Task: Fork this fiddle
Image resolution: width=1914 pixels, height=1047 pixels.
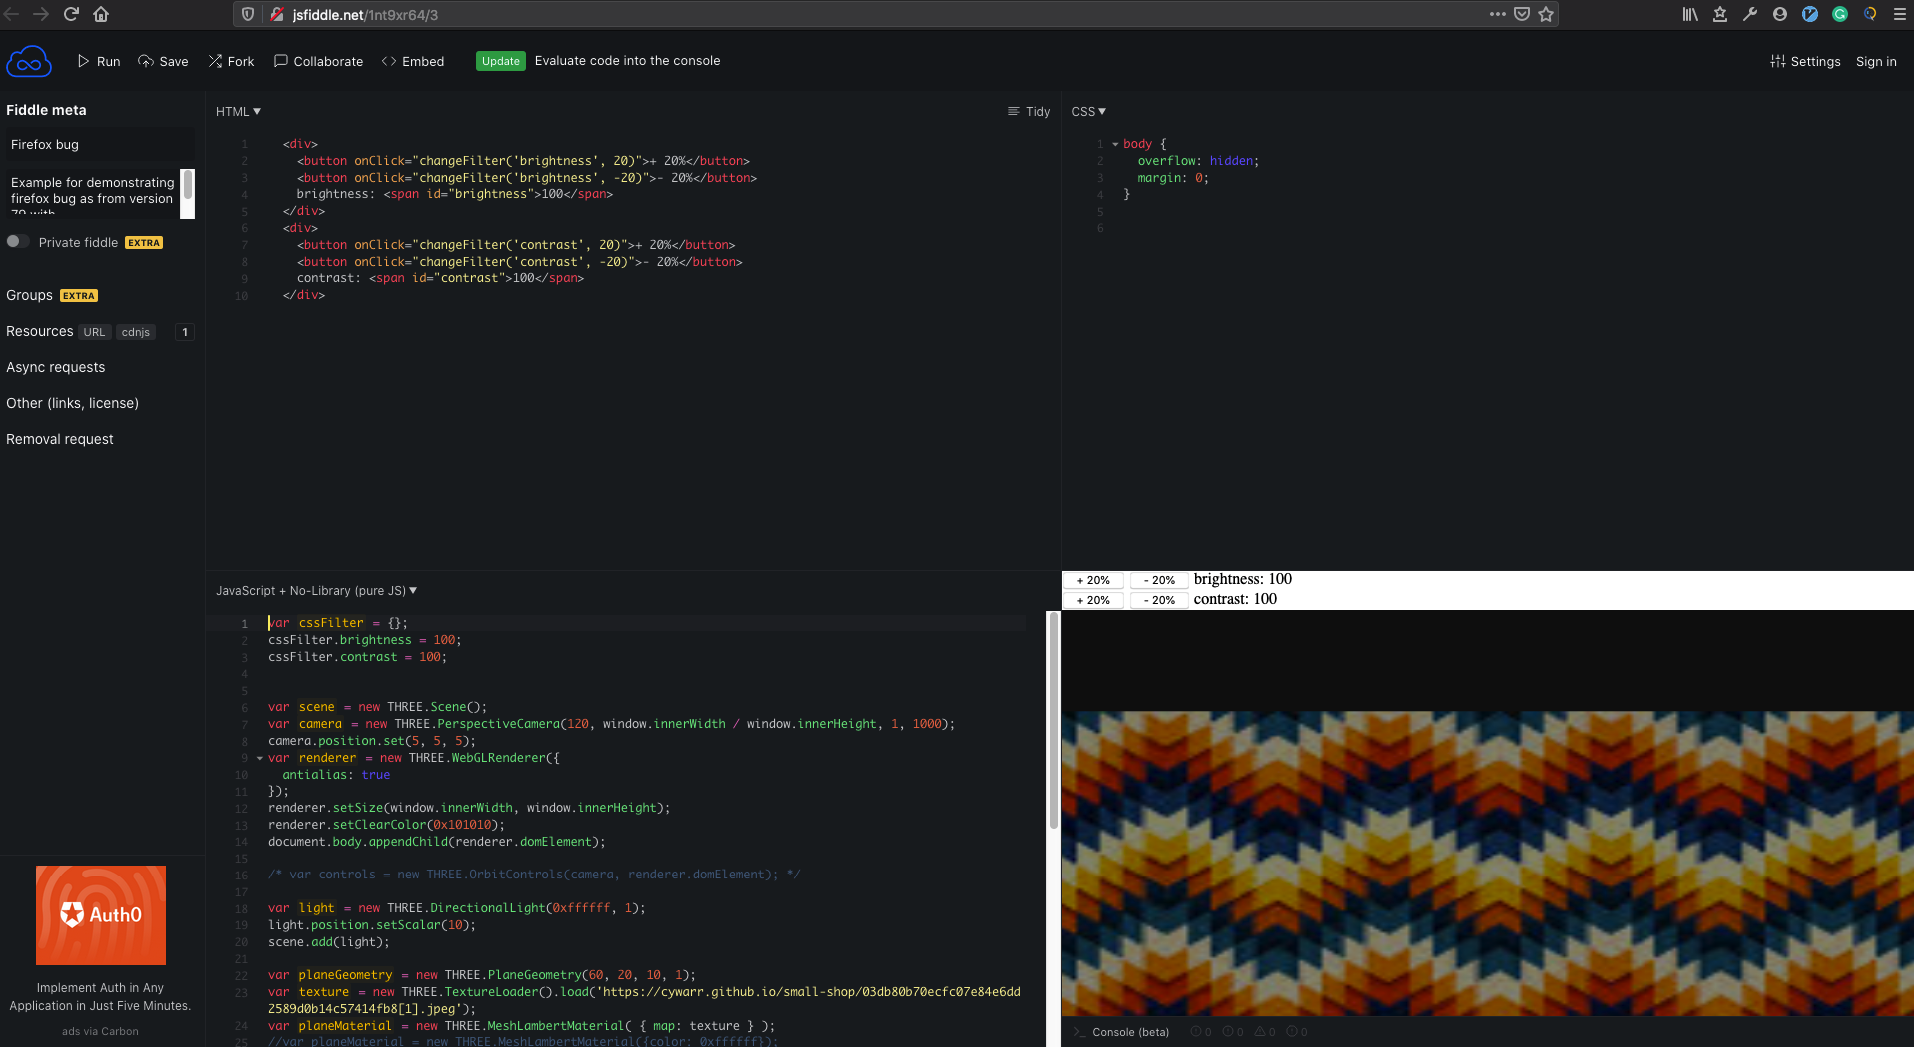Action: (x=231, y=61)
